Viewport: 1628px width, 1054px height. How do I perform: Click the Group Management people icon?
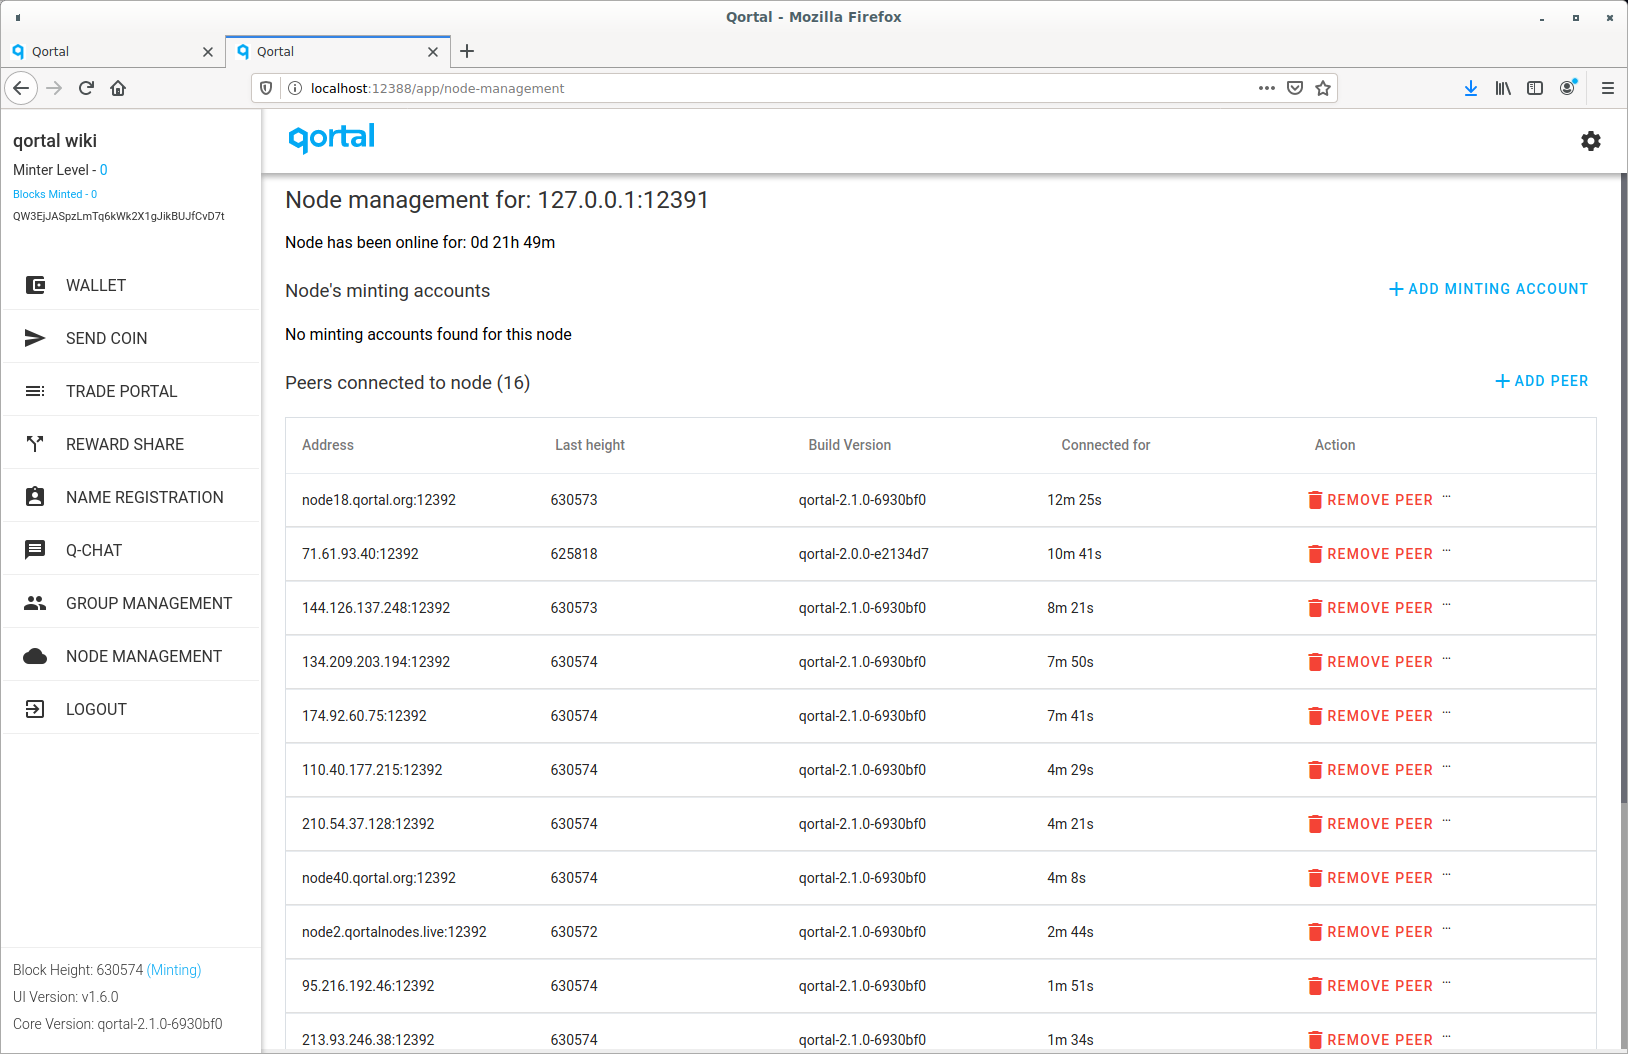[x=35, y=603]
